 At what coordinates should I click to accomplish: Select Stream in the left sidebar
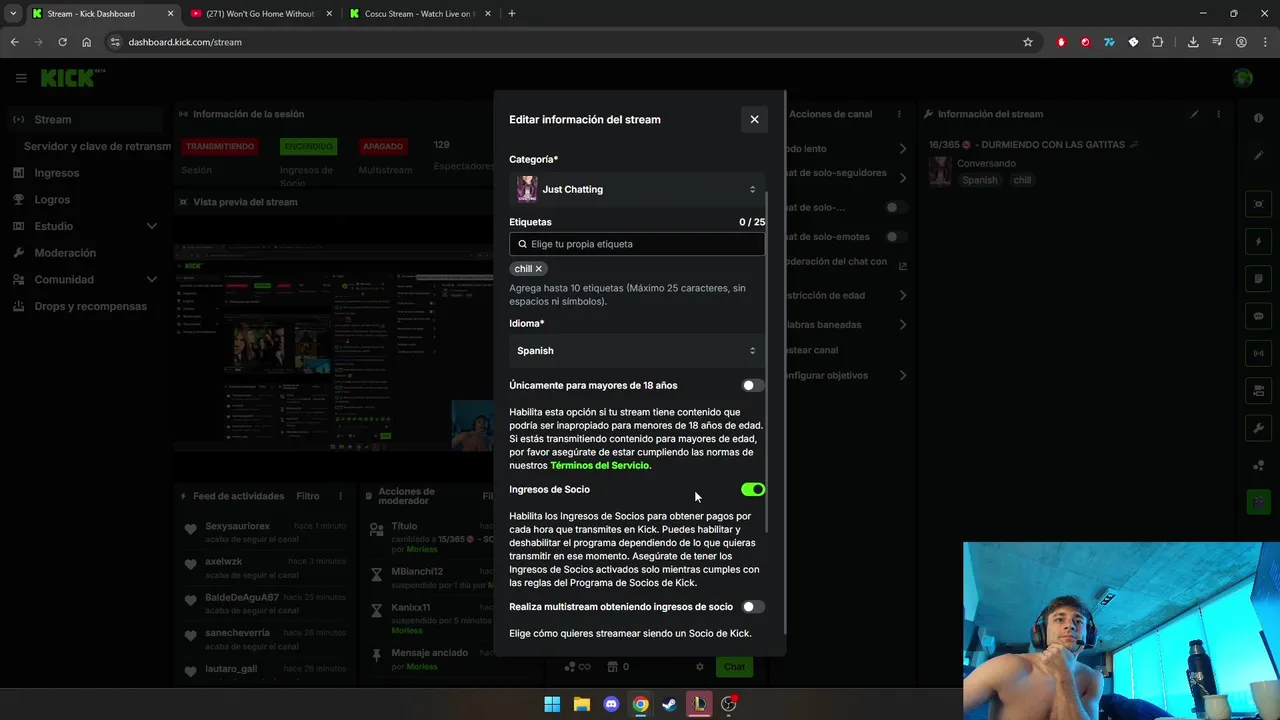point(86,119)
